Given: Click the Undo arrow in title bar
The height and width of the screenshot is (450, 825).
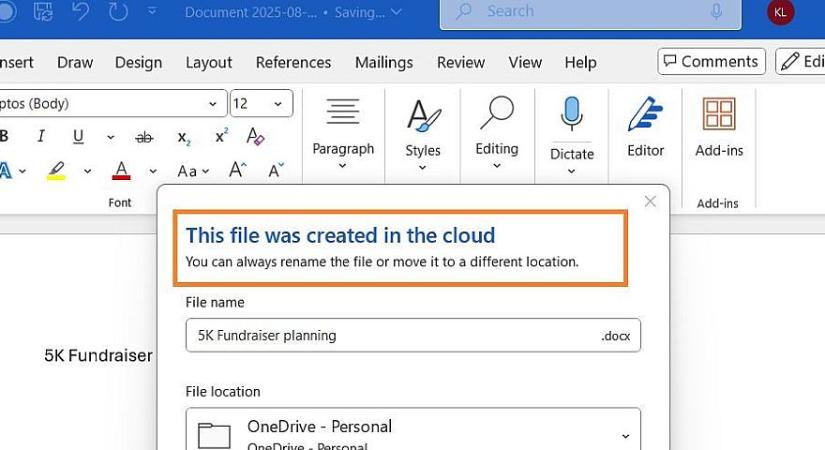Looking at the screenshot, I should click(x=80, y=11).
